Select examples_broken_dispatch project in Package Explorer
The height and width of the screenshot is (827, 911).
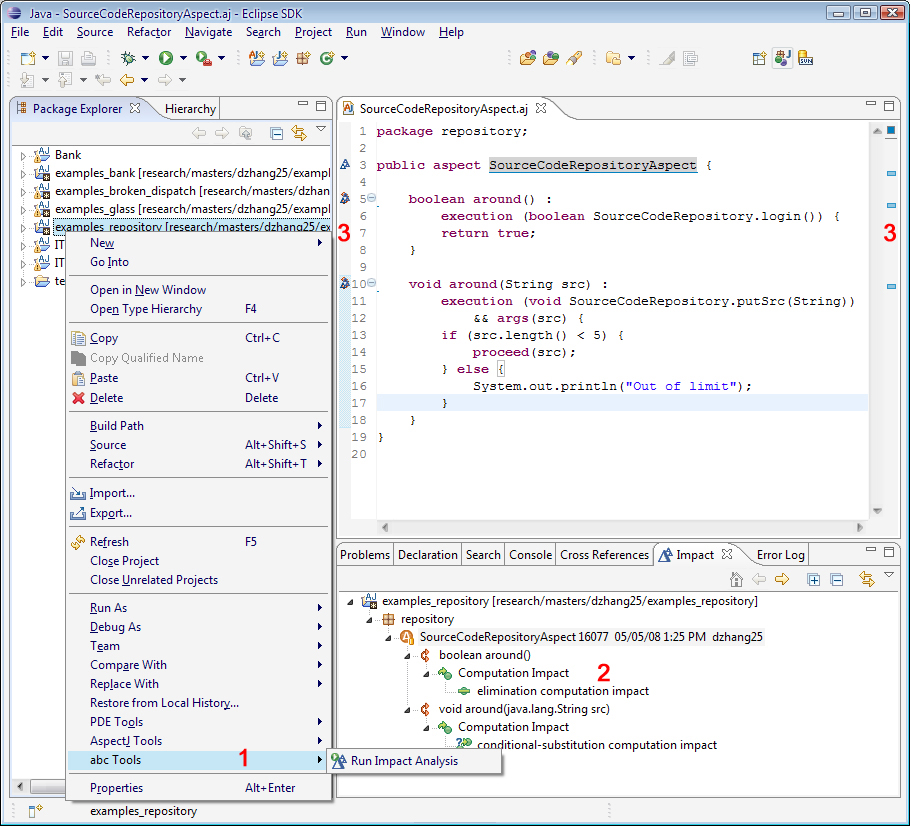[192, 191]
